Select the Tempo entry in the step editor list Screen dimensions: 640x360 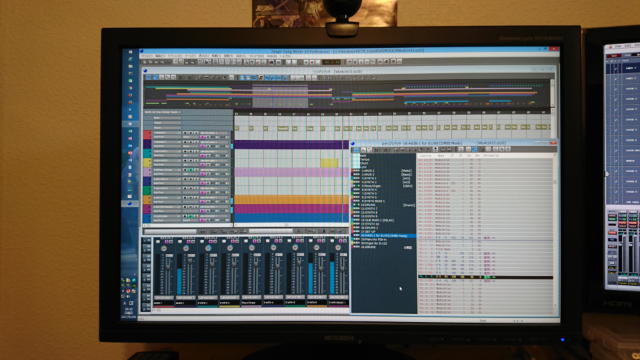365,160
